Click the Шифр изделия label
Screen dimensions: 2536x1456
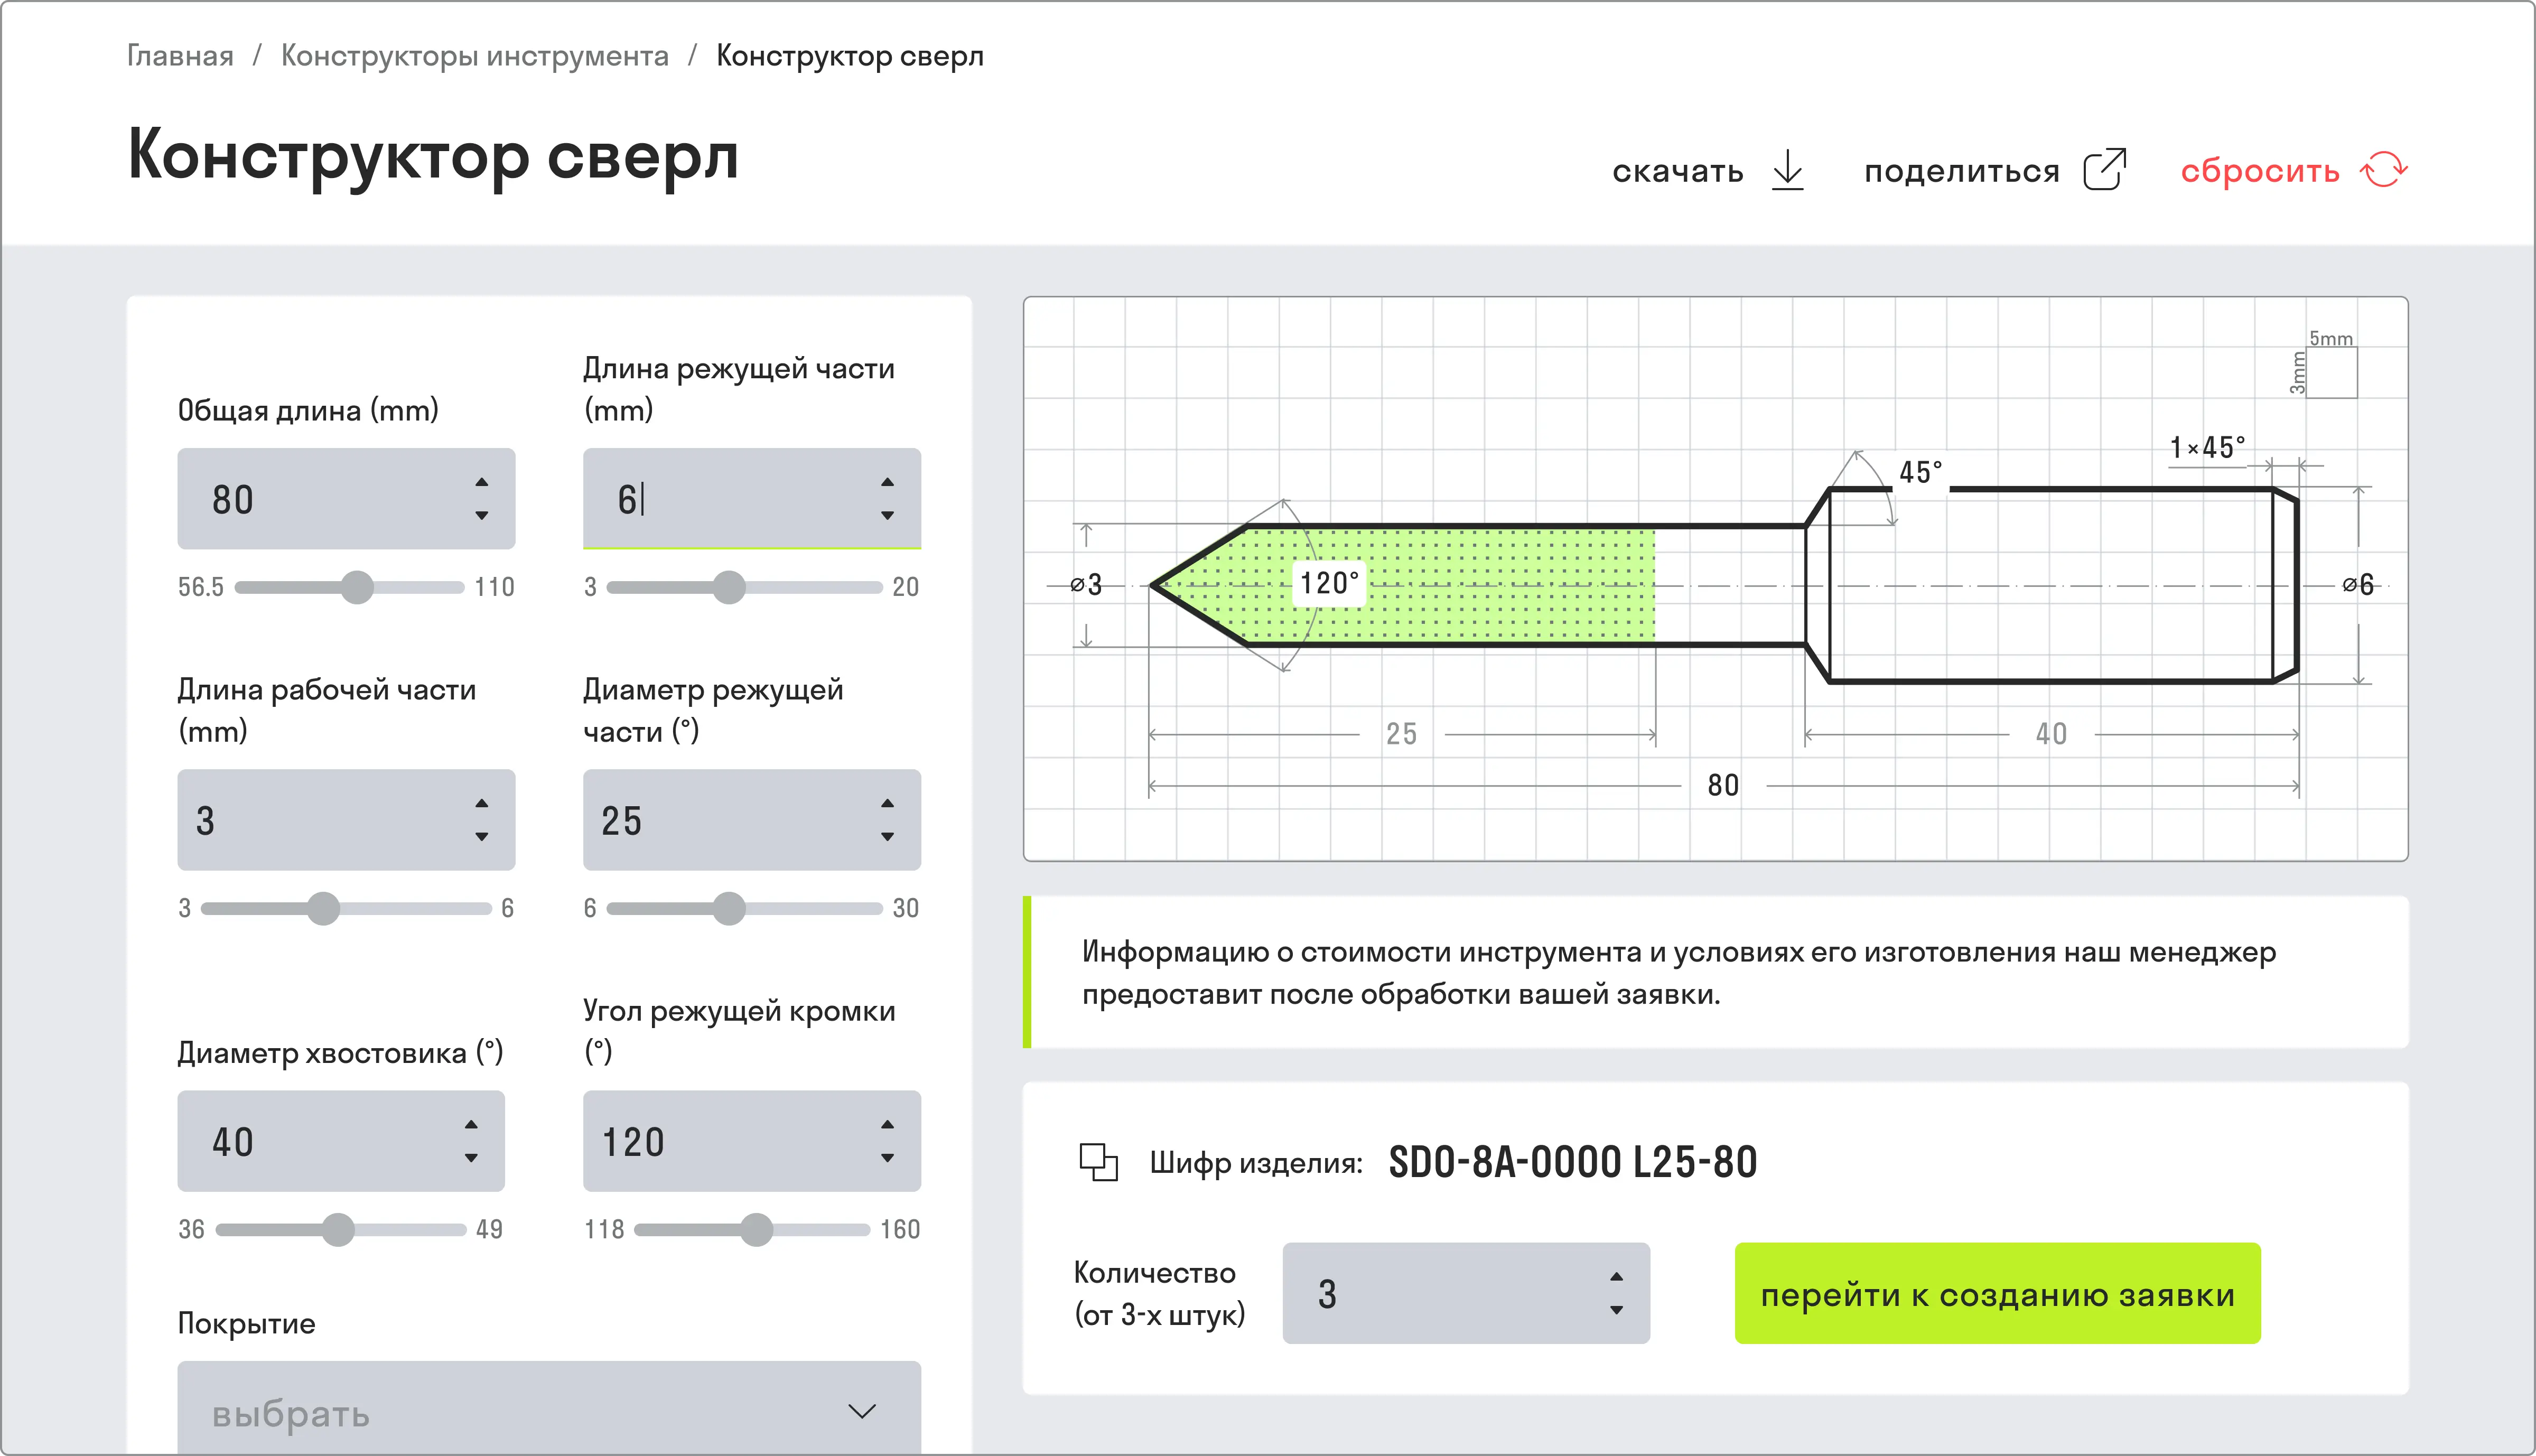[x=1256, y=1163]
